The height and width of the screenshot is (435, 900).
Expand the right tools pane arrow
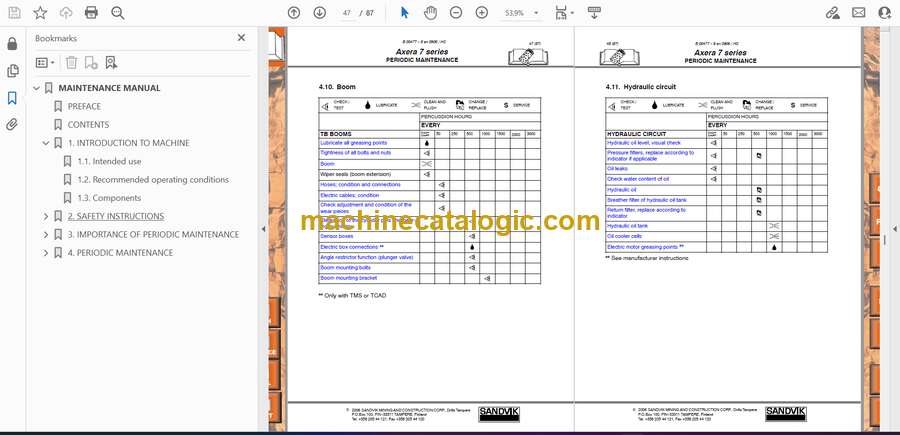tap(894, 229)
